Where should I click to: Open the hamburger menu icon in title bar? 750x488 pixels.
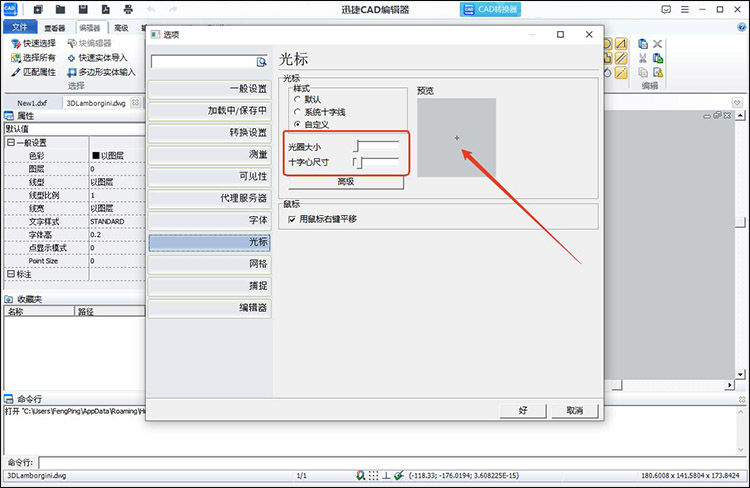(685, 9)
